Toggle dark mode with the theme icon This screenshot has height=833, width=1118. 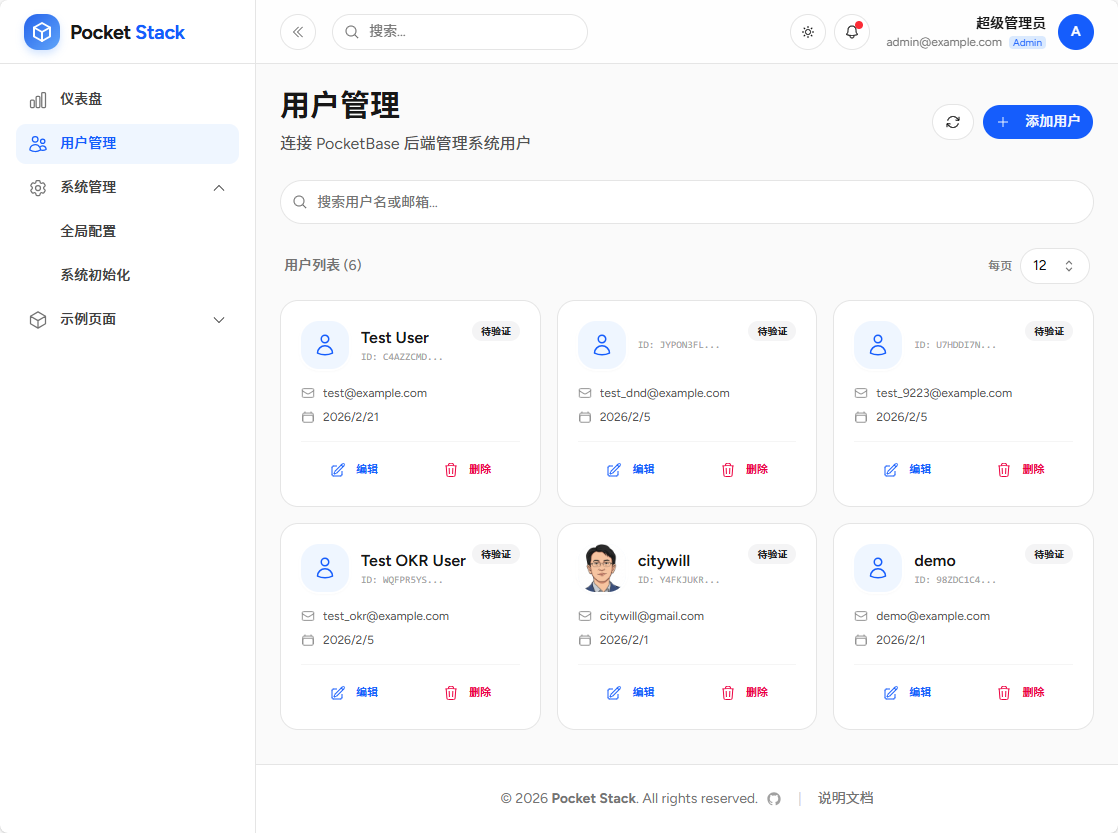807,32
